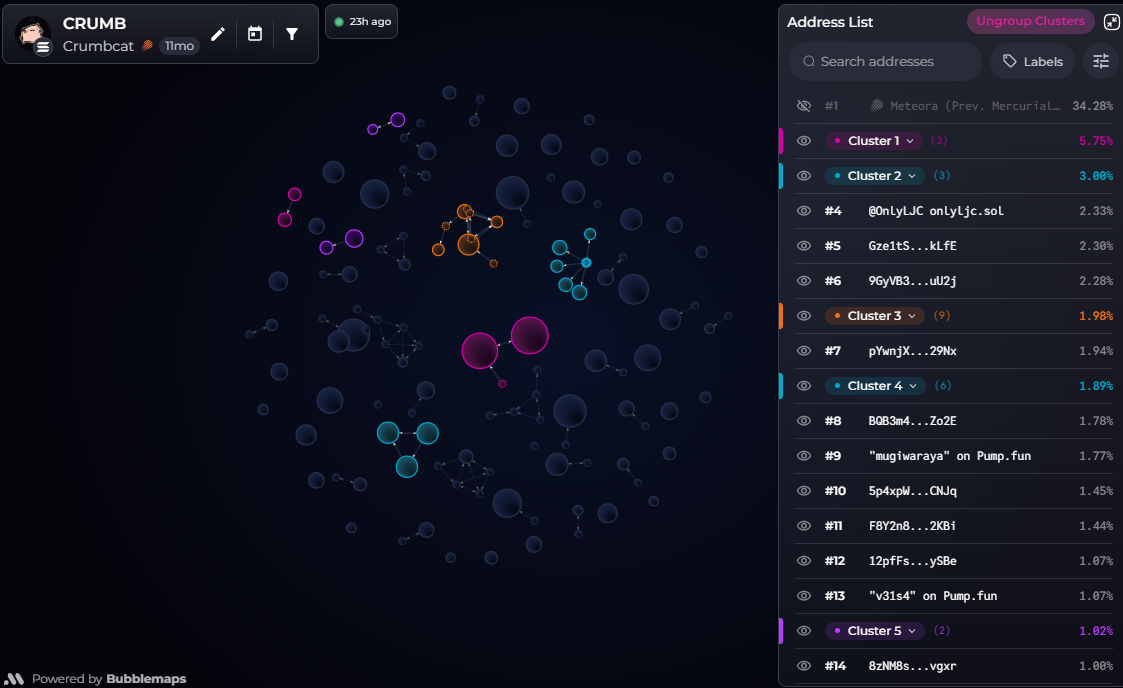
Task: Hide address #14 8zNM8s...vgxr
Action: click(804, 666)
